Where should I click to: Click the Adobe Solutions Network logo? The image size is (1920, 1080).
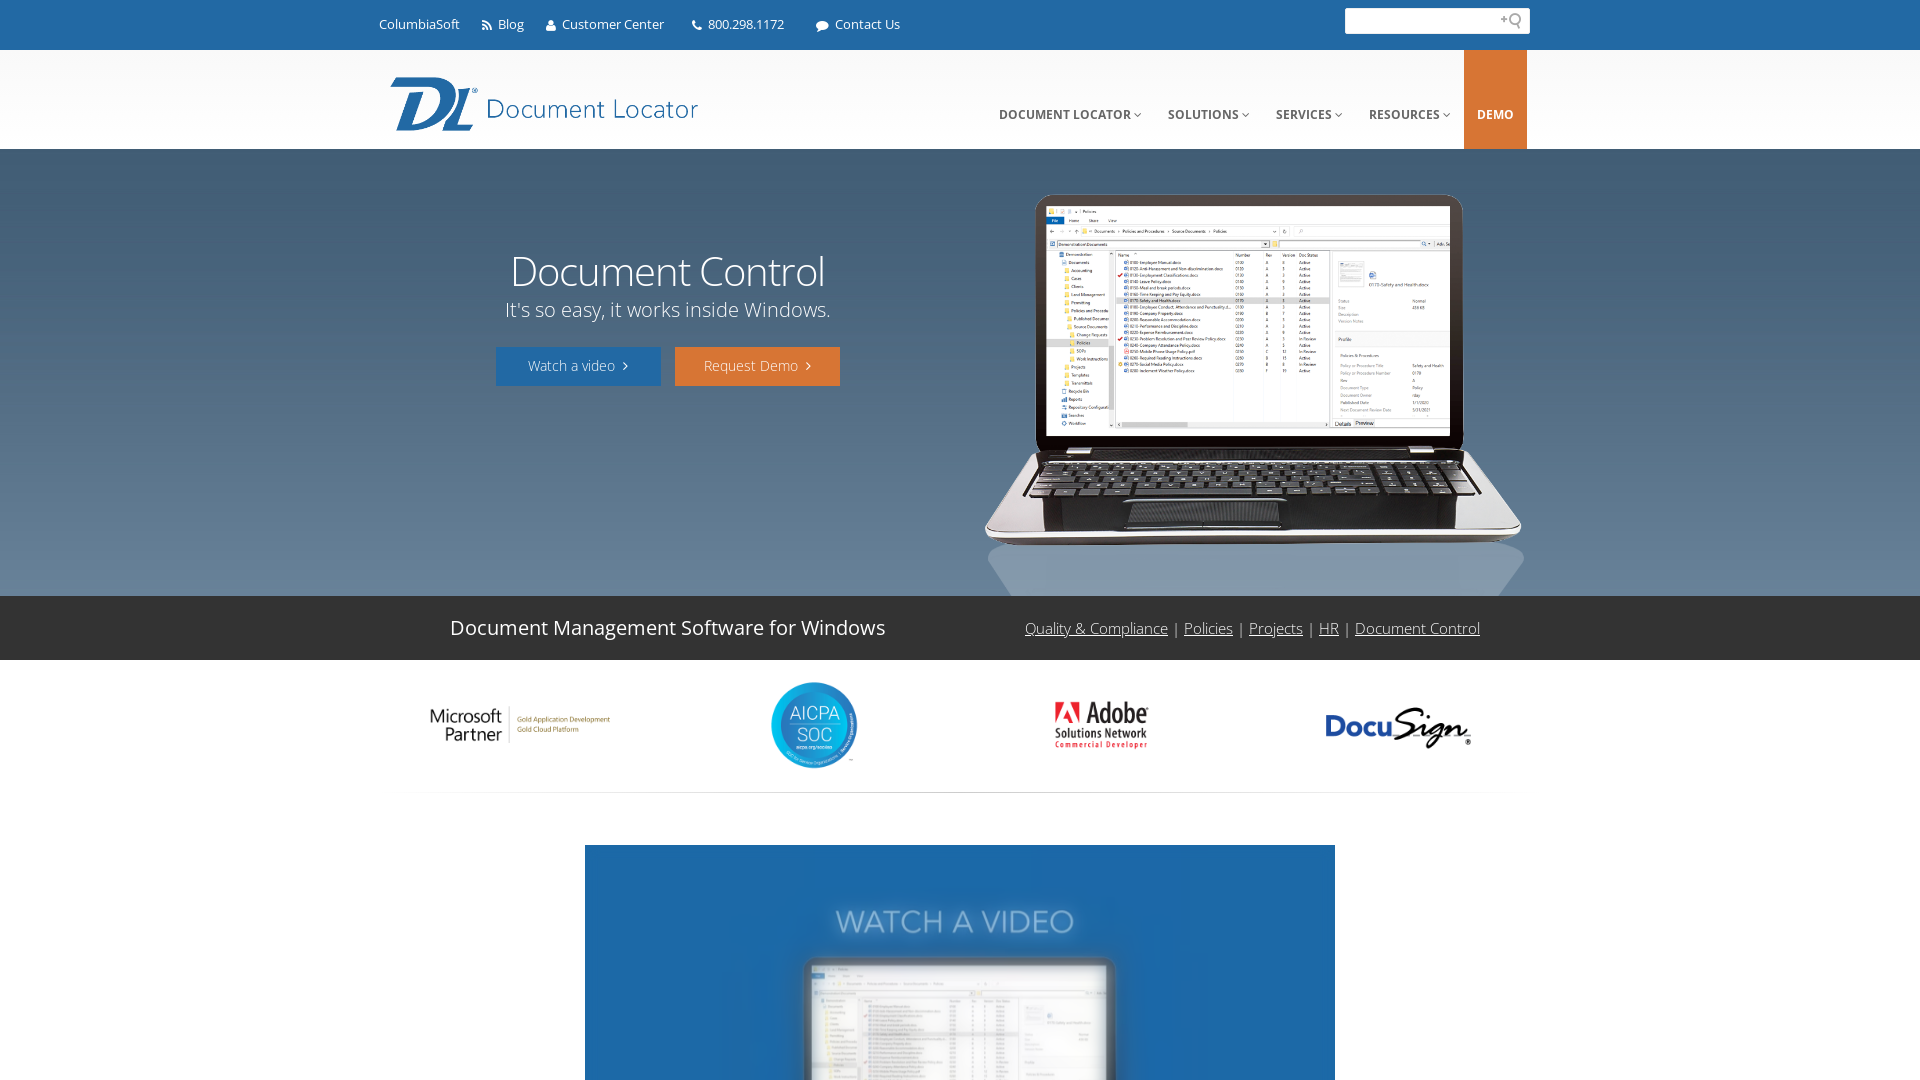click(1102, 723)
